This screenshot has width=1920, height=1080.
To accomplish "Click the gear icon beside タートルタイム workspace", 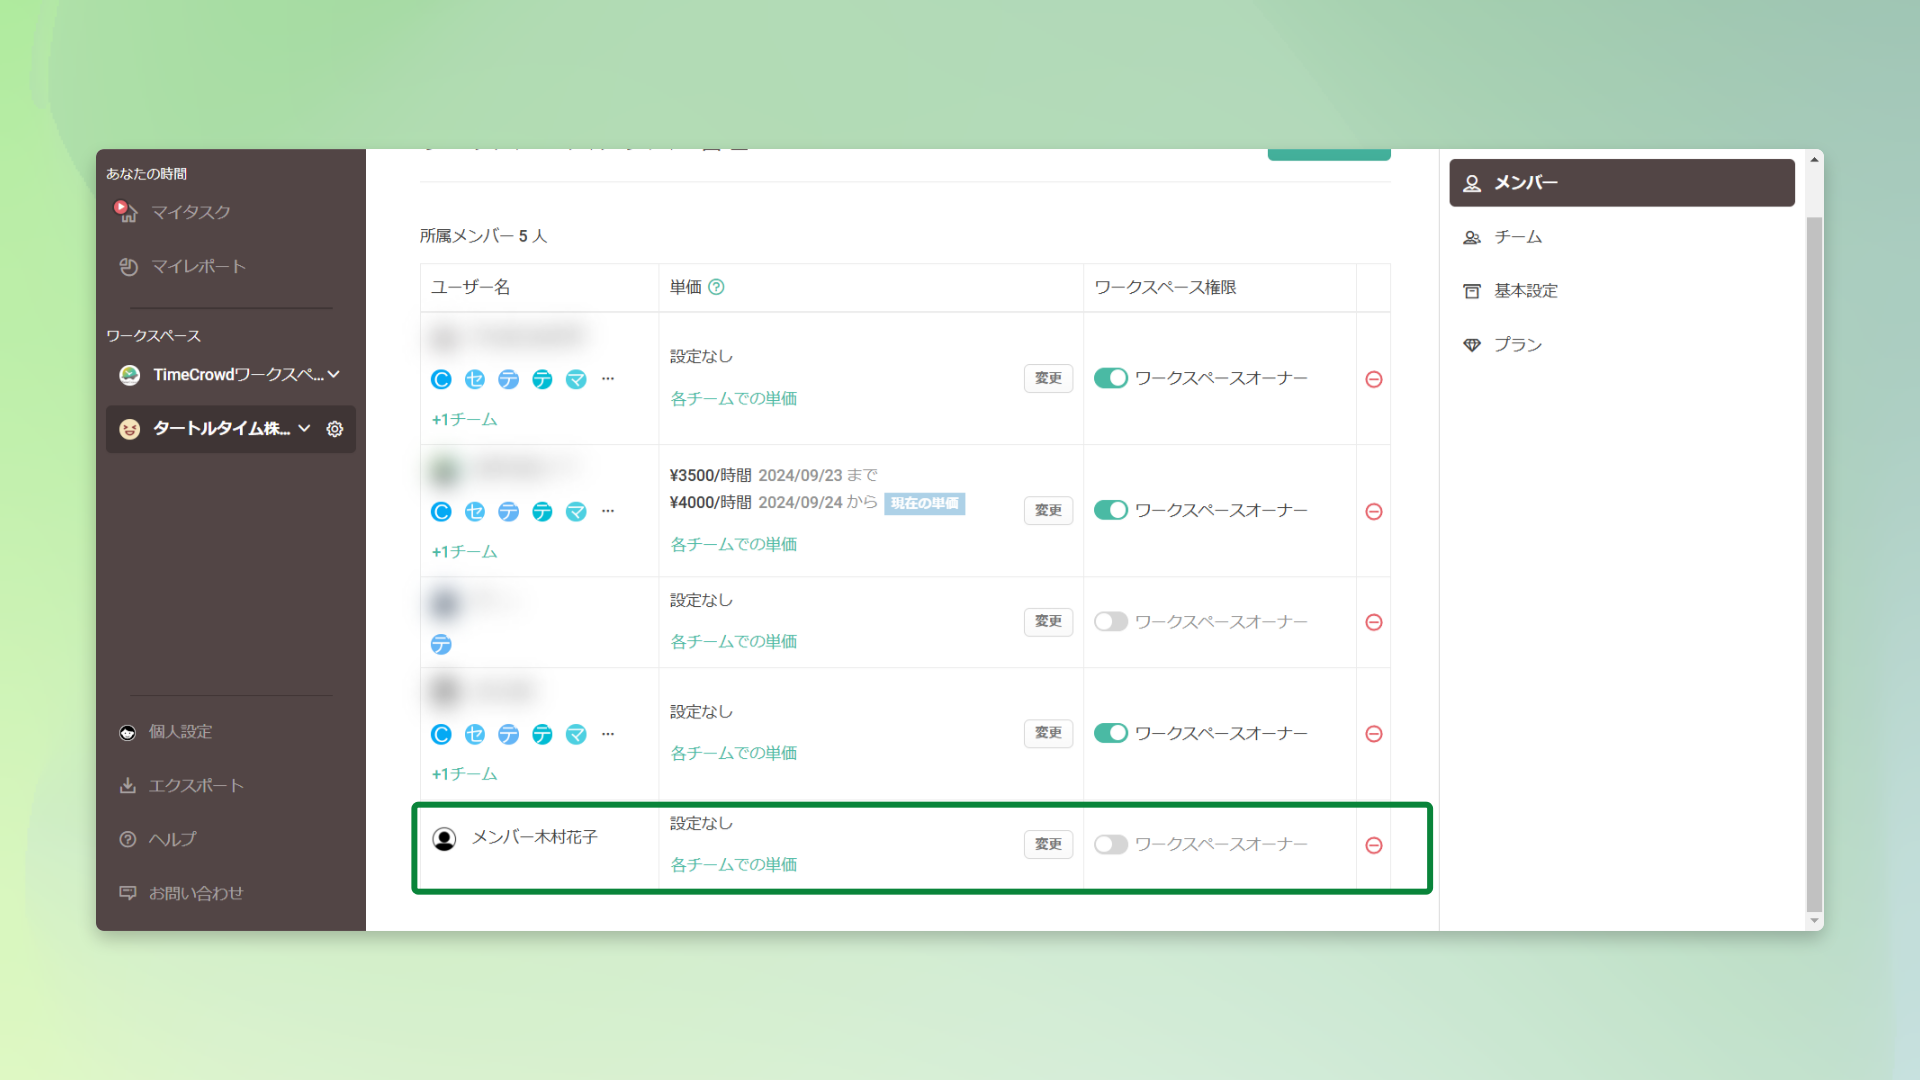I will point(335,429).
